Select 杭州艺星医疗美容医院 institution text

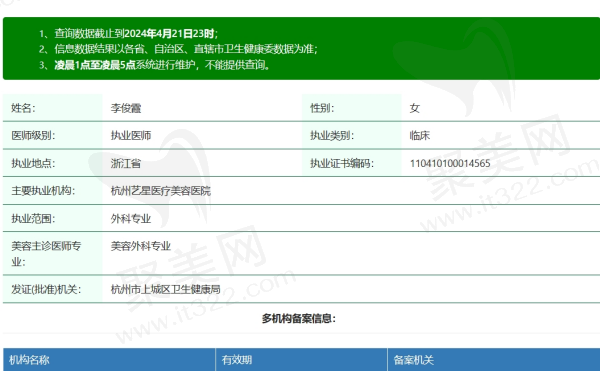[161, 190]
